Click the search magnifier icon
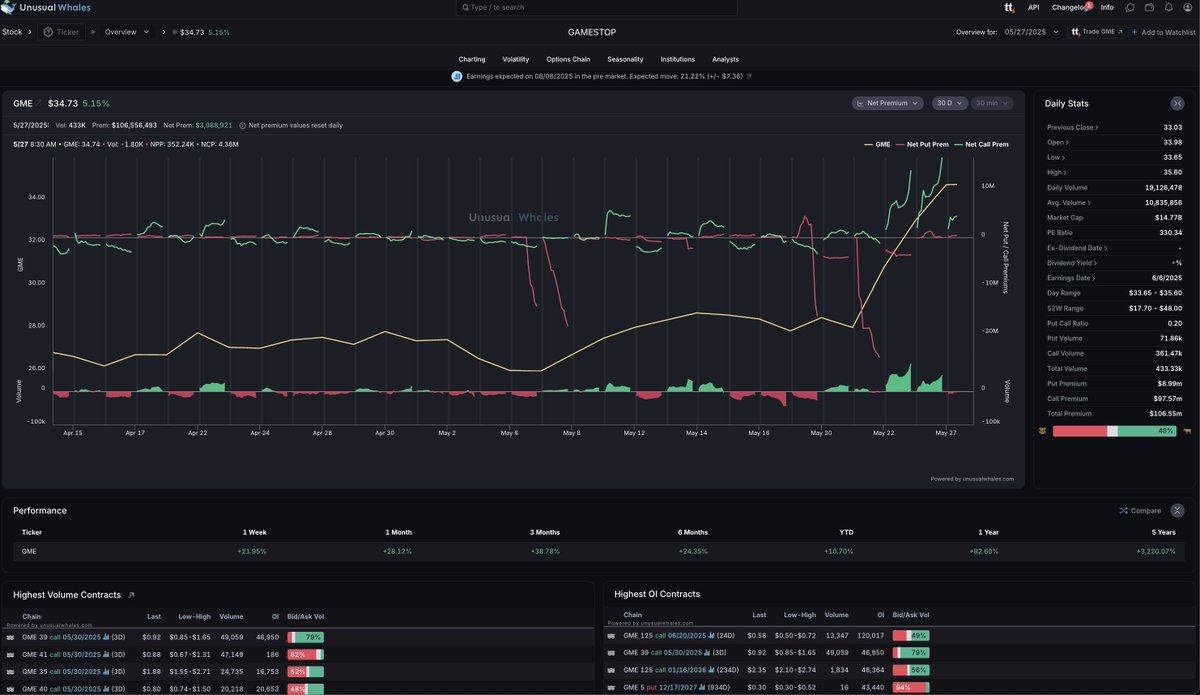This screenshot has height=695, width=1200. coord(463,7)
